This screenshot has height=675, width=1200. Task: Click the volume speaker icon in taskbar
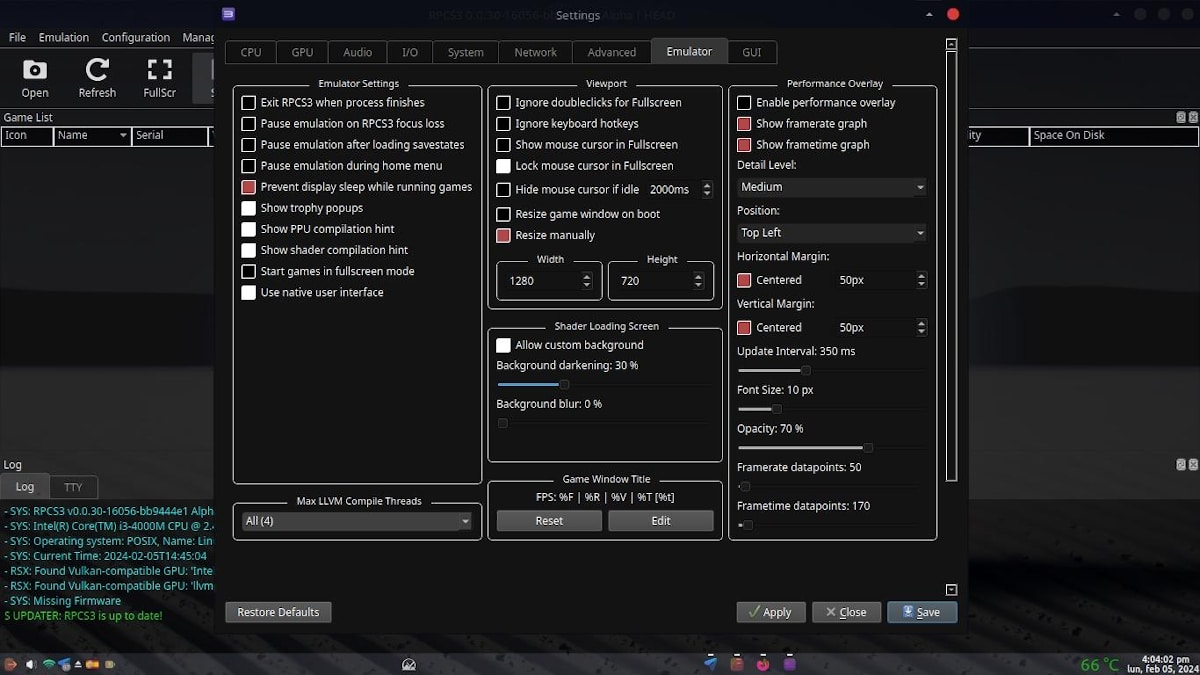[31, 664]
